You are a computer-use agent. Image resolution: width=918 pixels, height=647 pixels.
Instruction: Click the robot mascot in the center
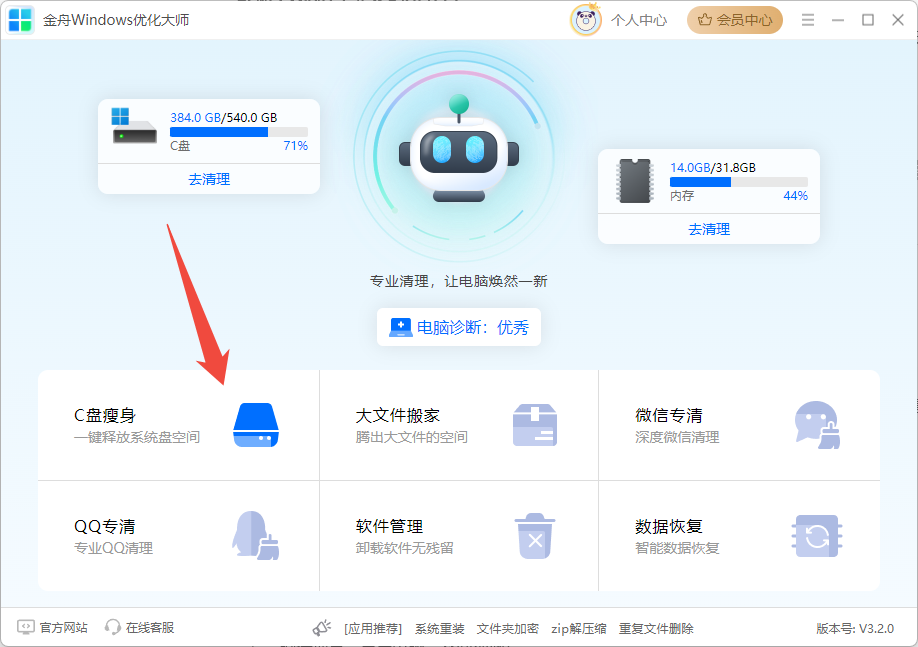coord(459,149)
